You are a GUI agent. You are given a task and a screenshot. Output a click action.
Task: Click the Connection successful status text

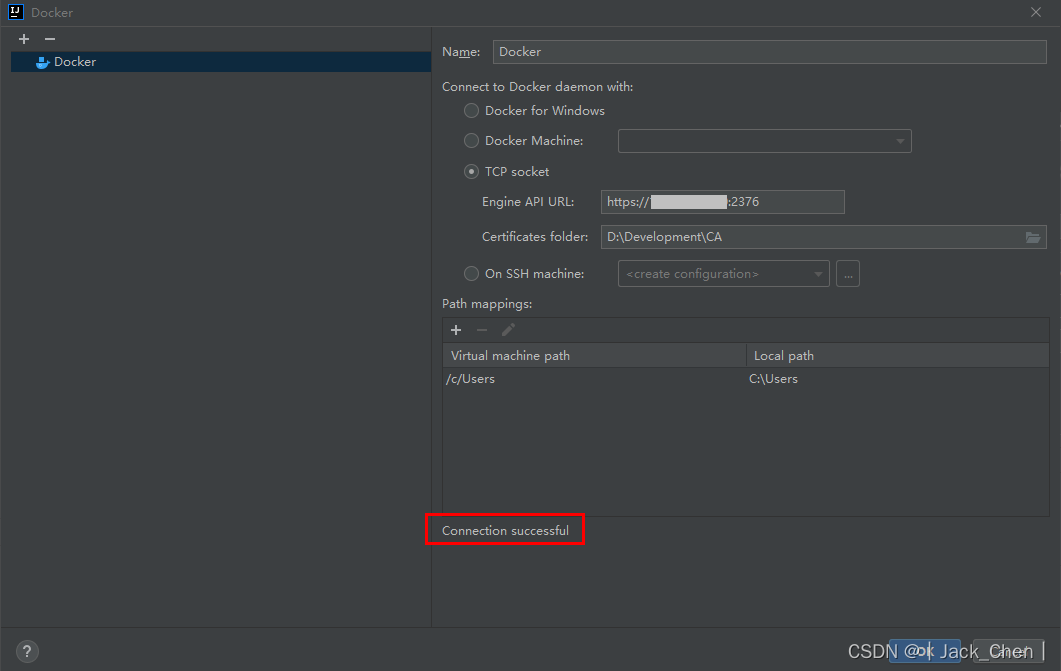point(505,530)
